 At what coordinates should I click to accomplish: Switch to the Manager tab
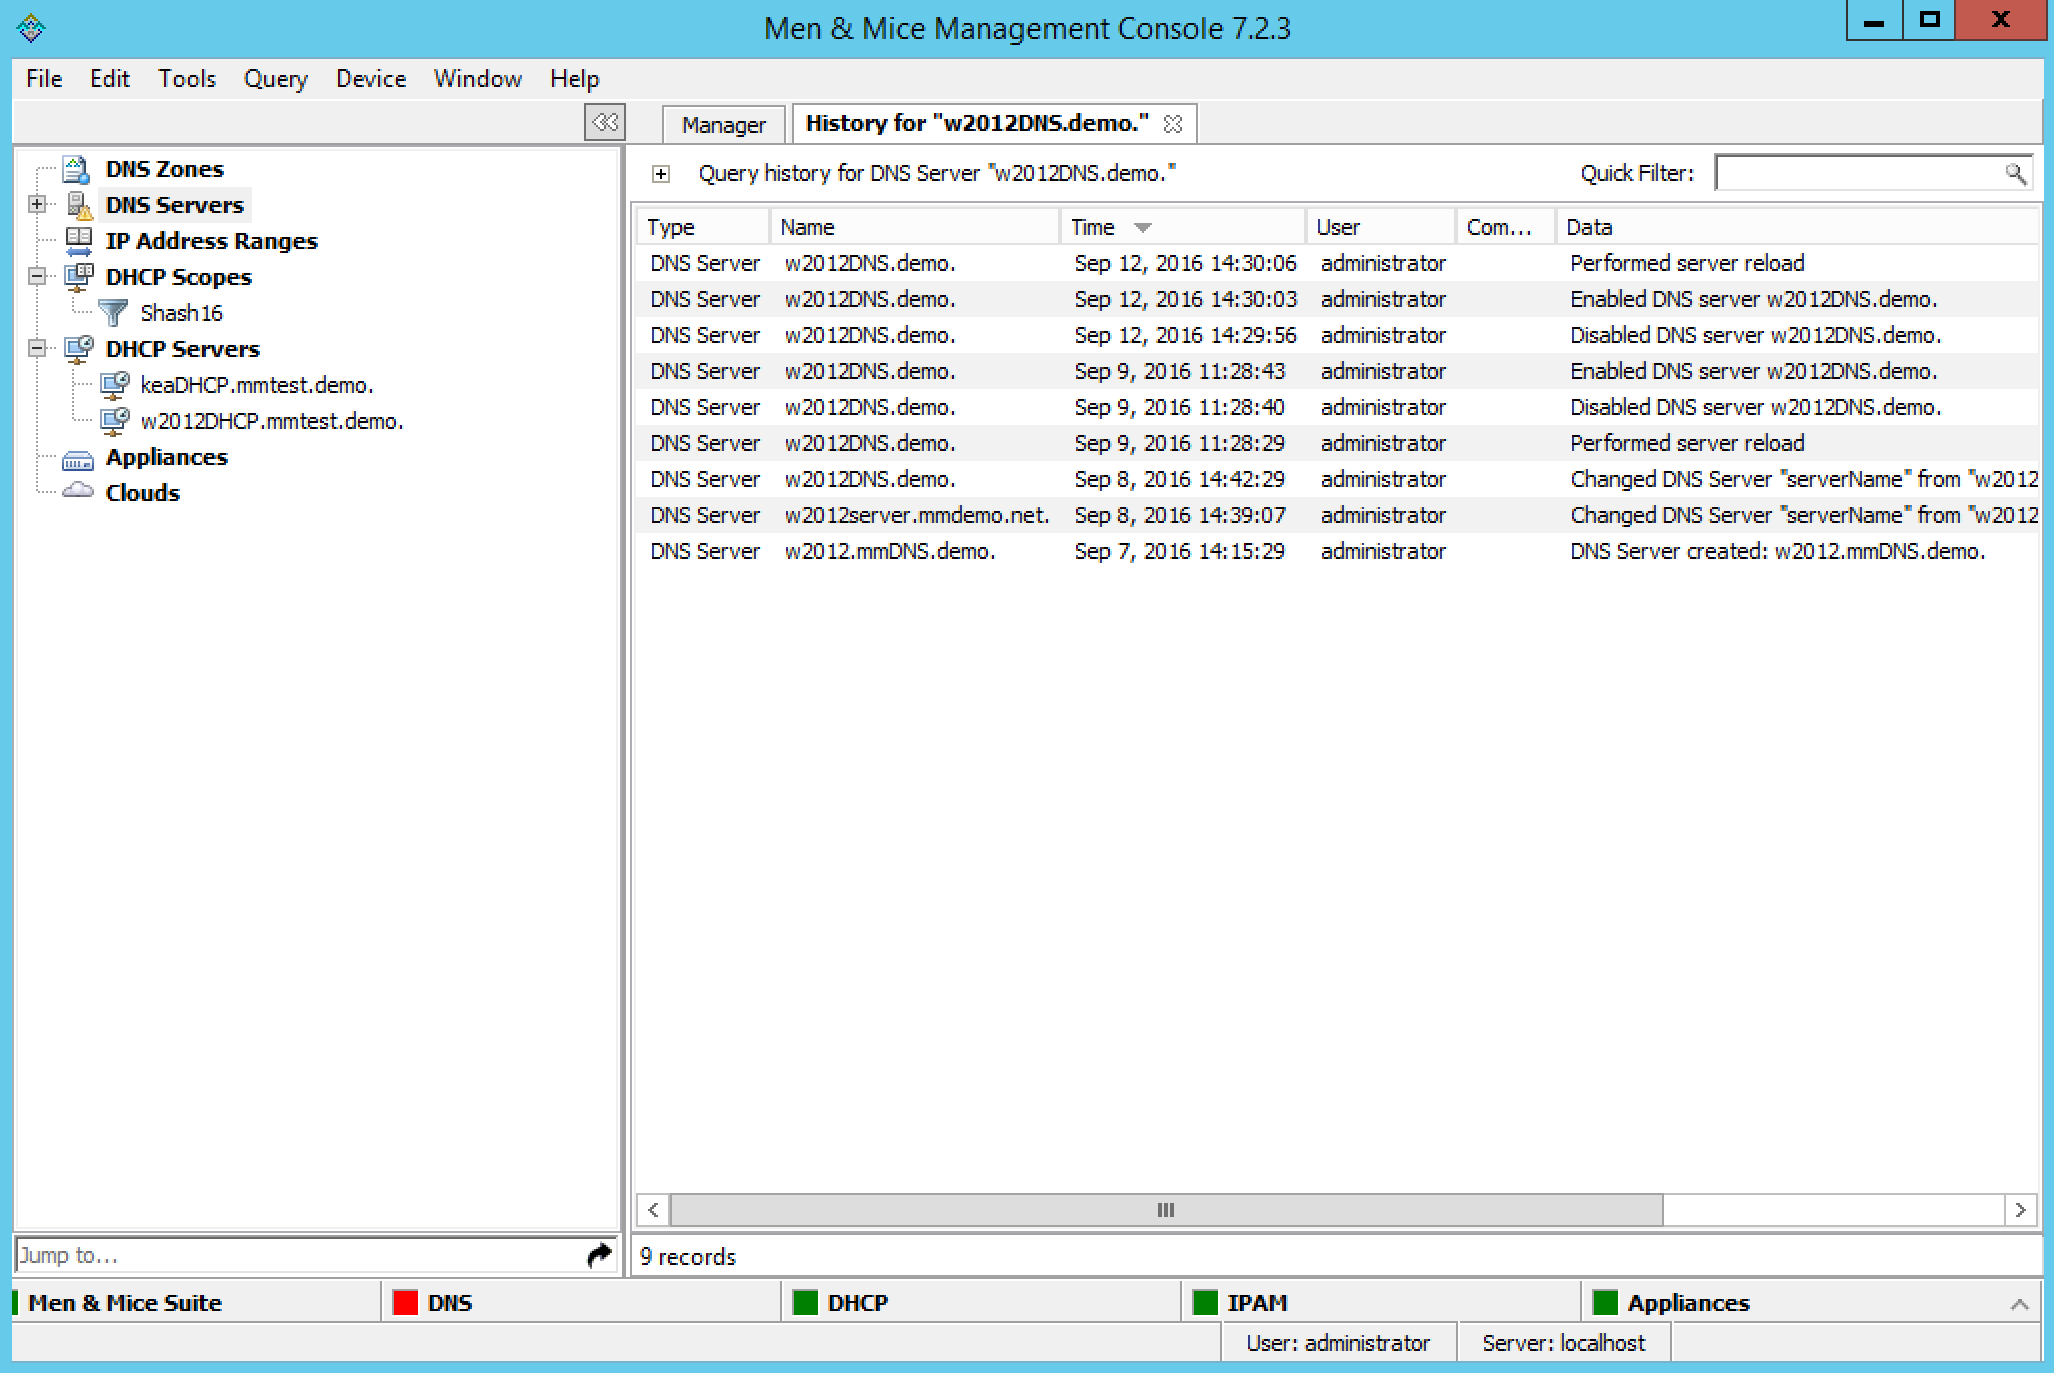coord(722,125)
